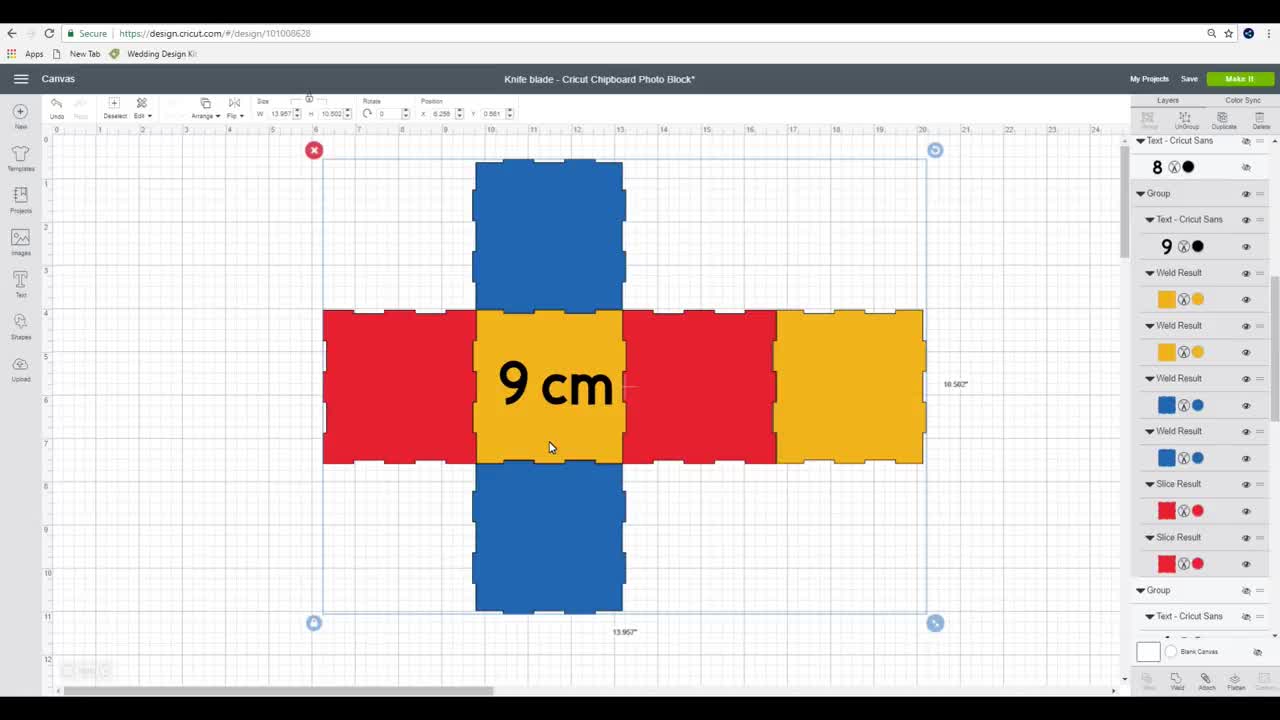
Task: Open the Shapes panel
Action: click(x=20, y=326)
